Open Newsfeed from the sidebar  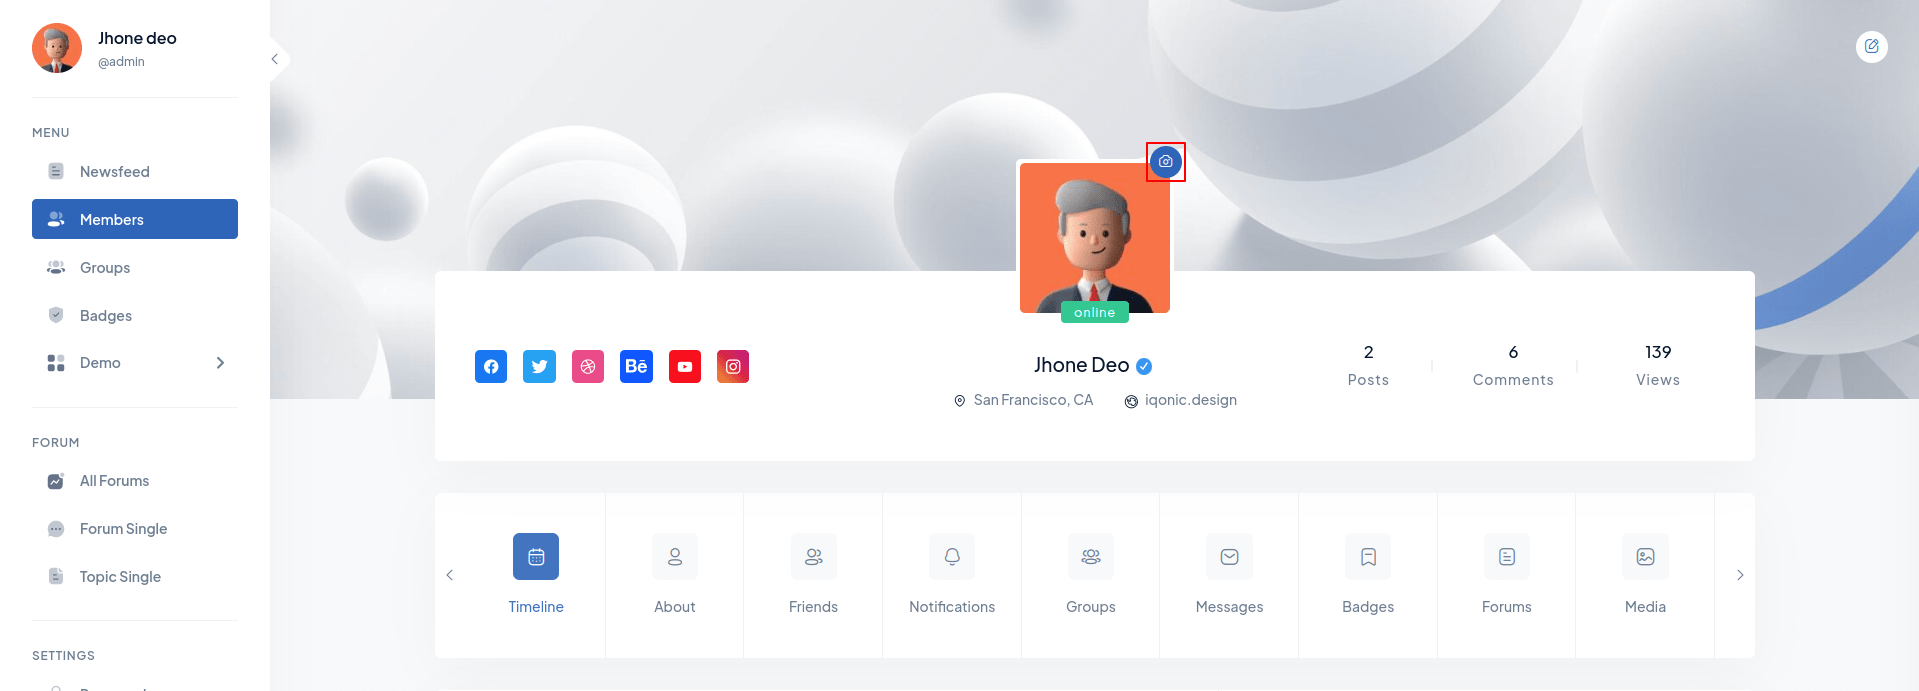(x=135, y=172)
